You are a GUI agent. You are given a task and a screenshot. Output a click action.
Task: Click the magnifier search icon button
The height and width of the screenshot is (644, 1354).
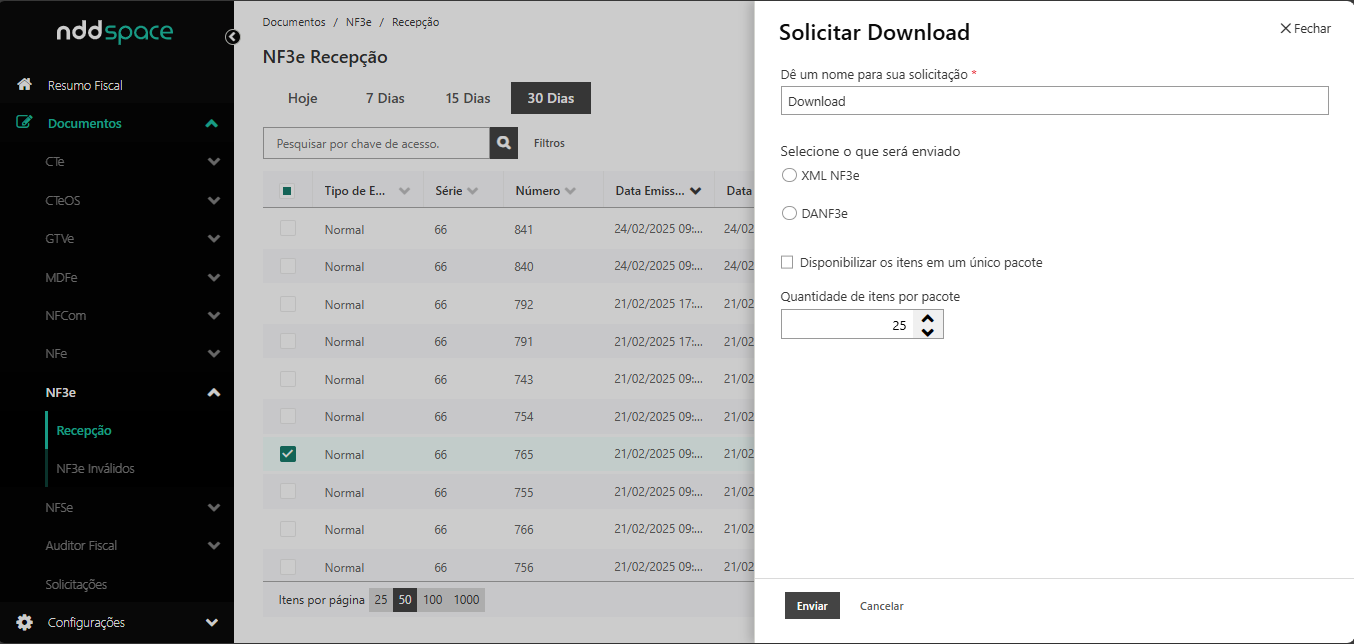(x=504, y=143)
